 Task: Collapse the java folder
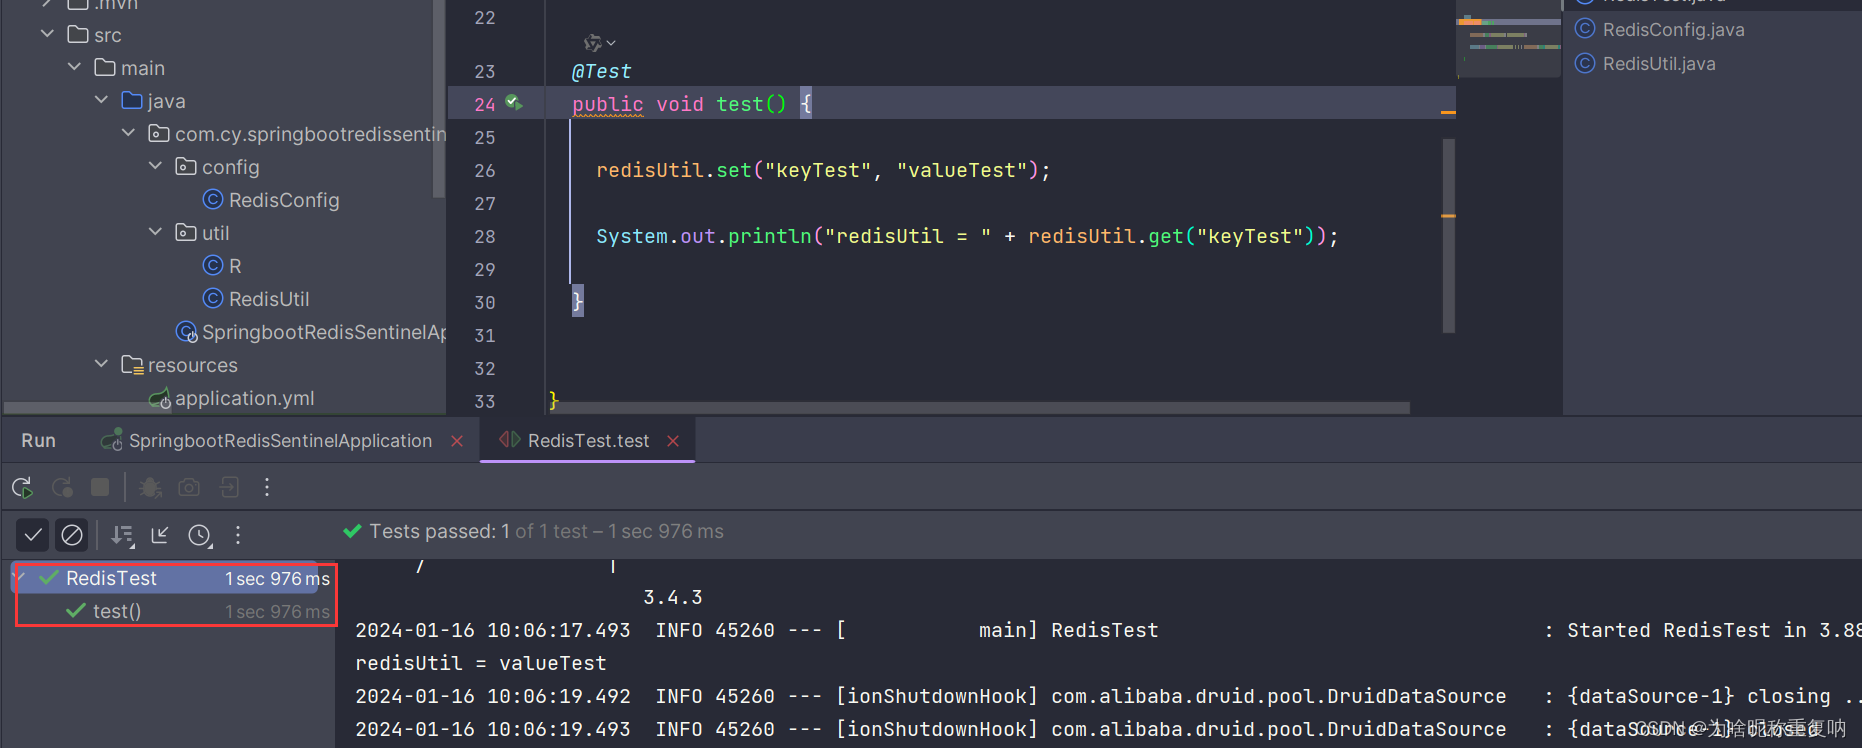click(x=102, y=101)
